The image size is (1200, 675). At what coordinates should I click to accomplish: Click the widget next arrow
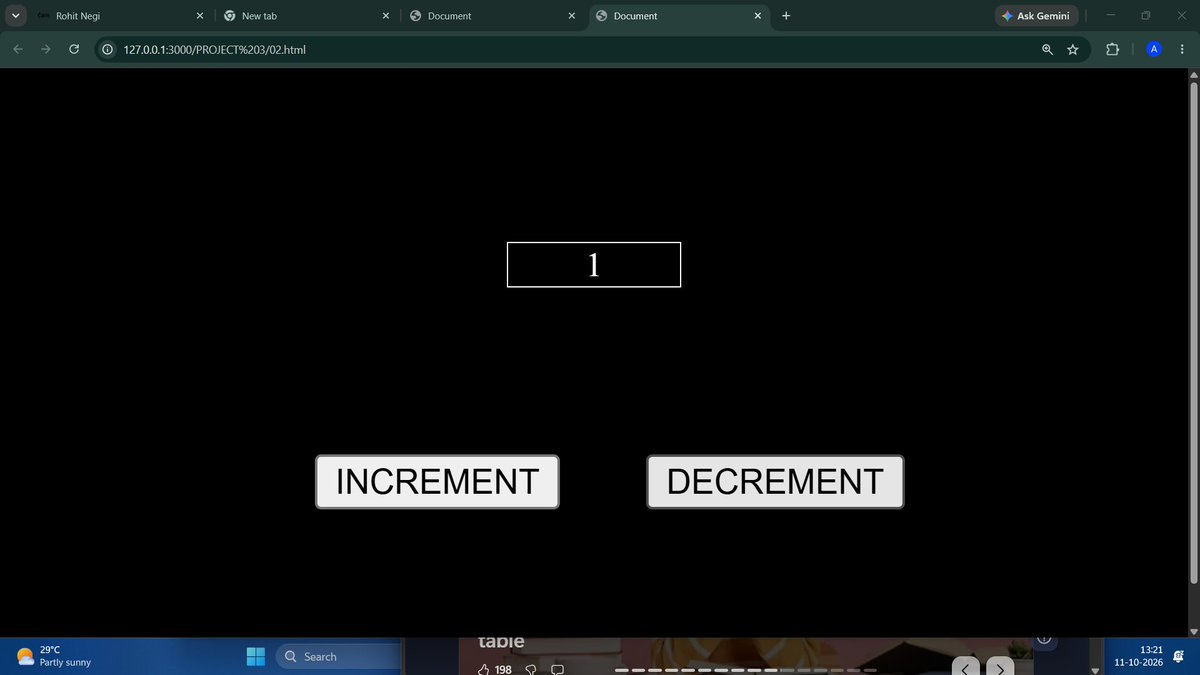[1000, 668]
